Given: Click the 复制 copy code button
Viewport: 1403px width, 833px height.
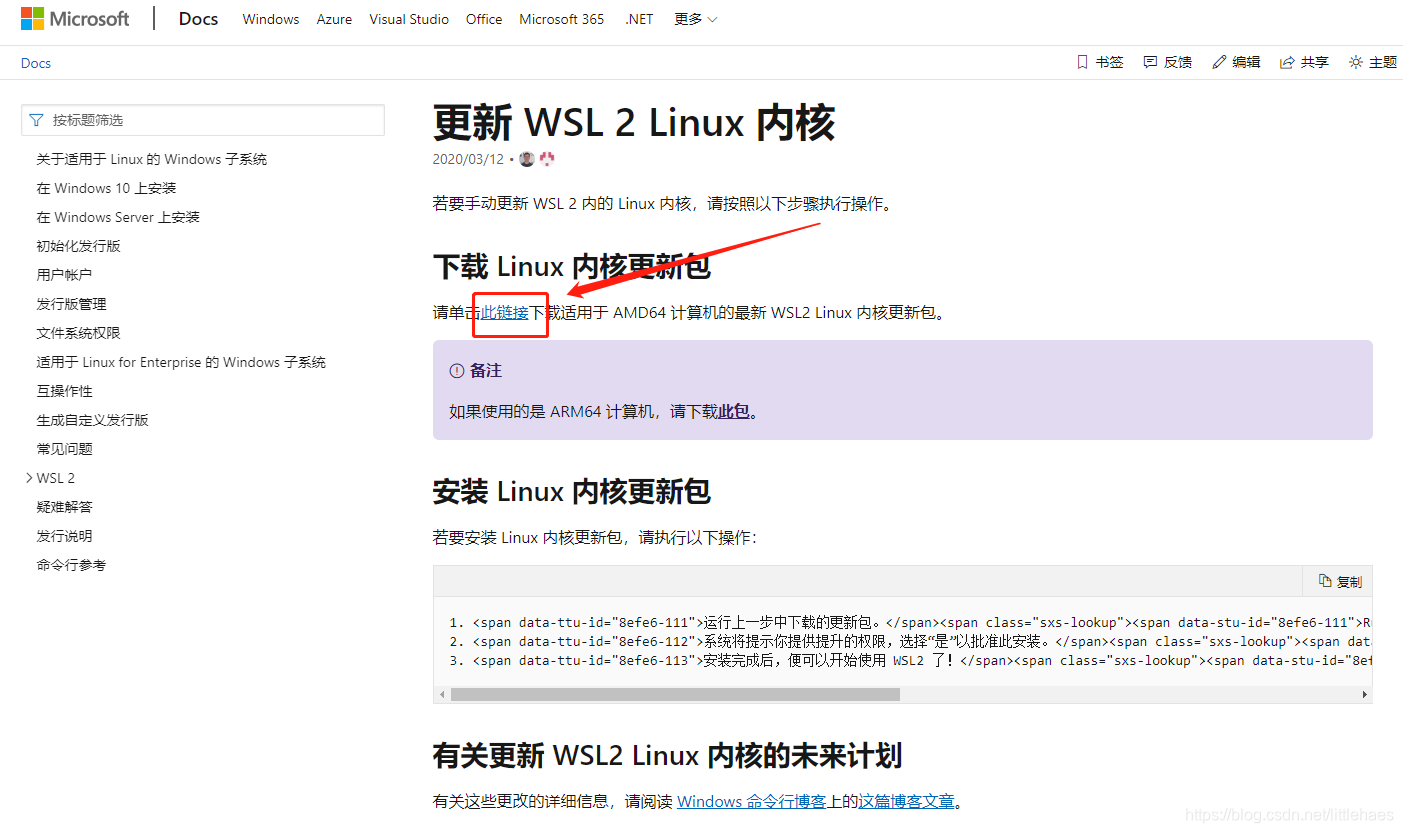Looking at the screenshot, I should (1339, 581).
